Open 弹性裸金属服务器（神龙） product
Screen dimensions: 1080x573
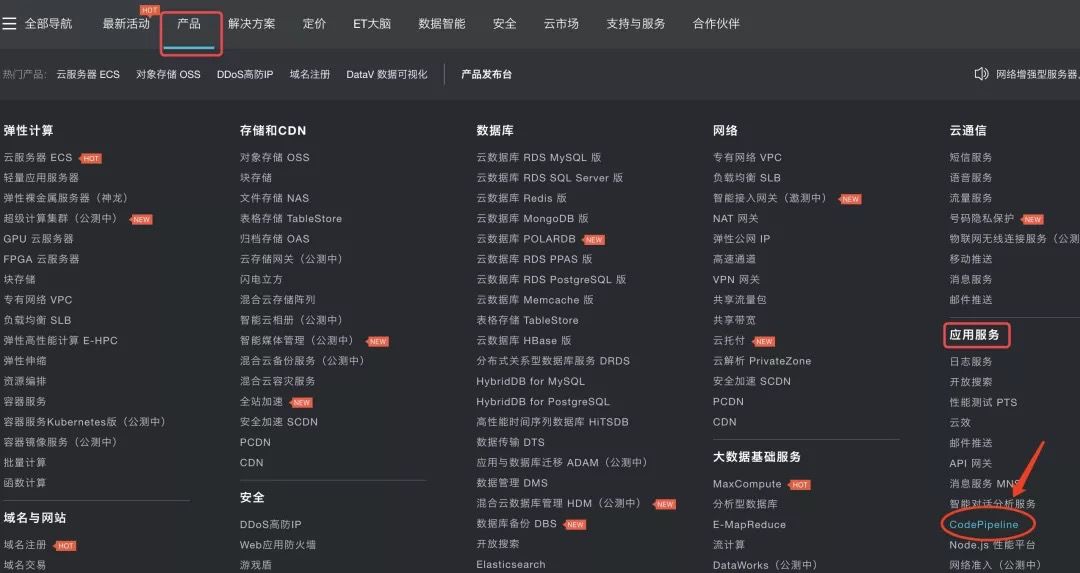[x=66, y=198]
